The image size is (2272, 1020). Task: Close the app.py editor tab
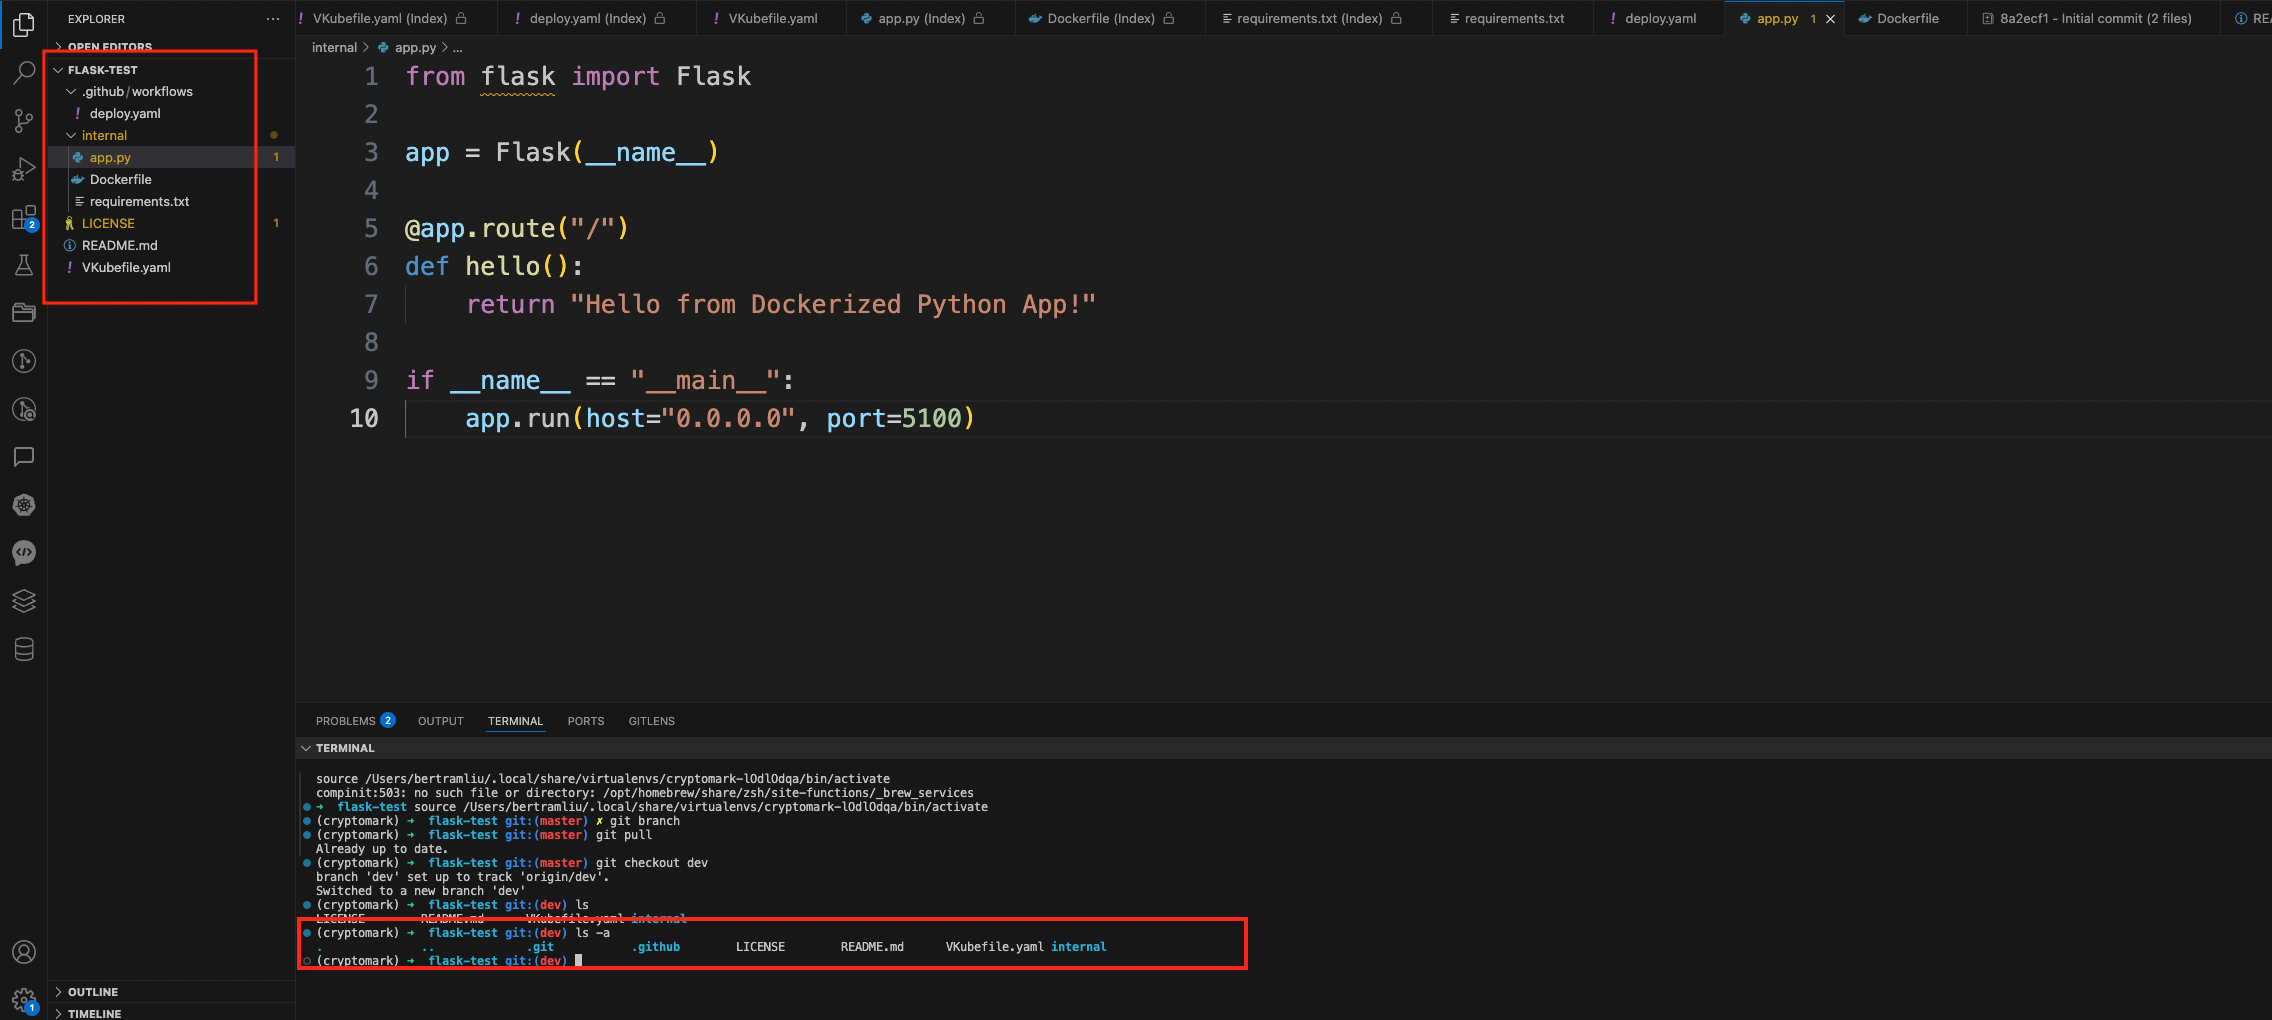1830,19
